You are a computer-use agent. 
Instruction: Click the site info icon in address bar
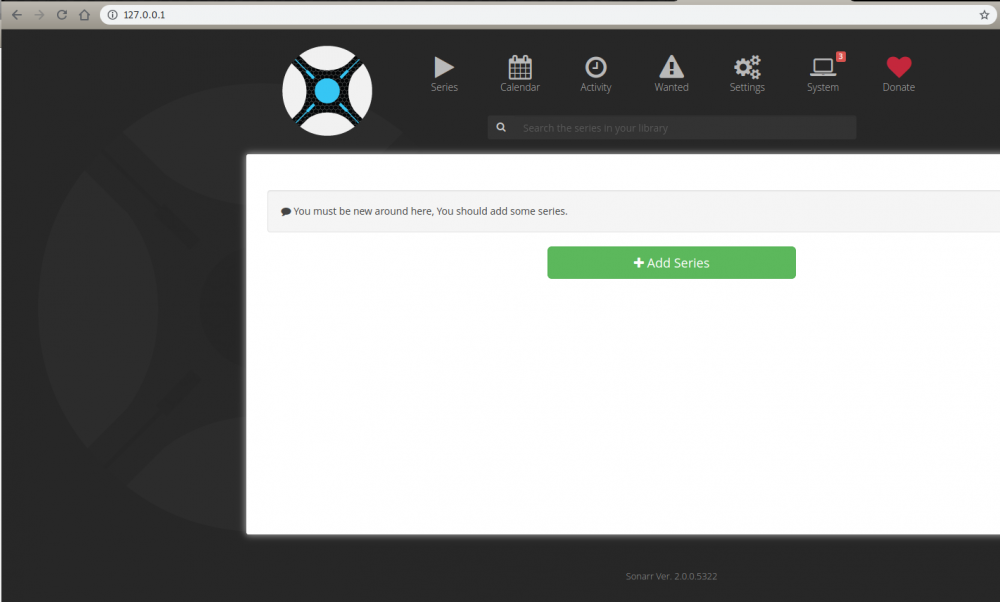coord(112,15)
